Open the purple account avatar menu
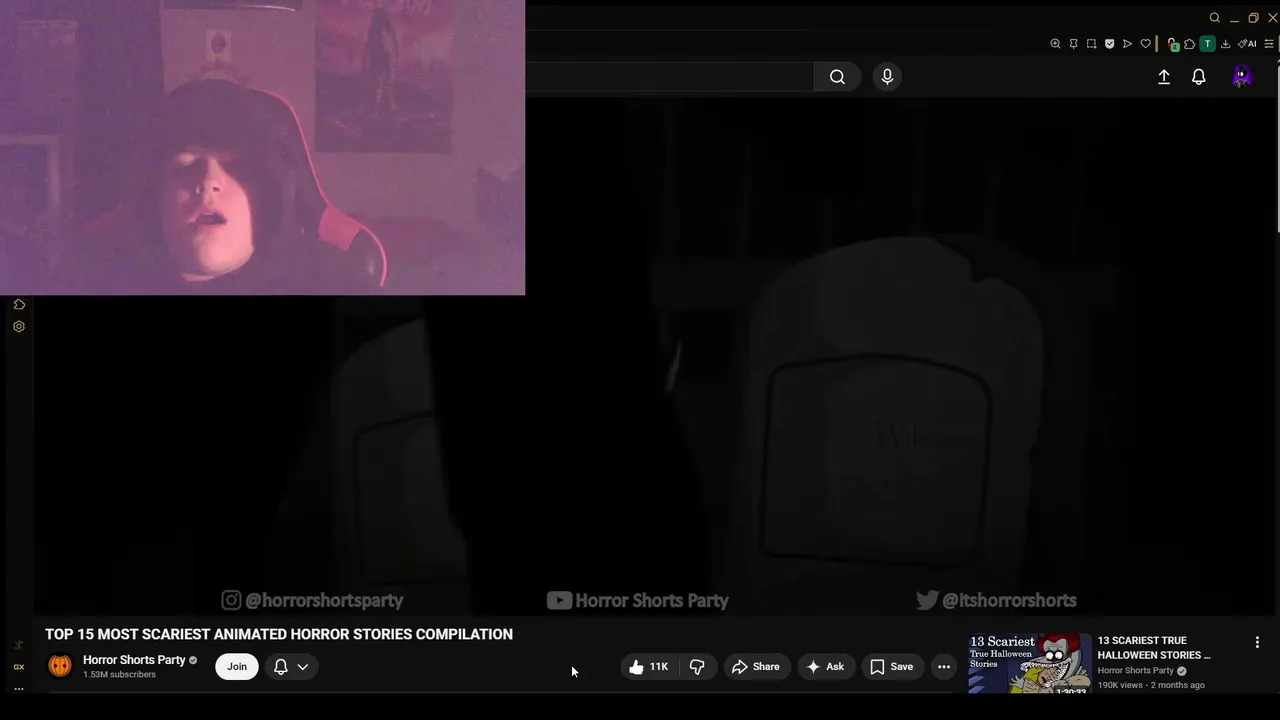Image resolution: width=1280 pixels, height=720 pixels. coord(1241,77)
